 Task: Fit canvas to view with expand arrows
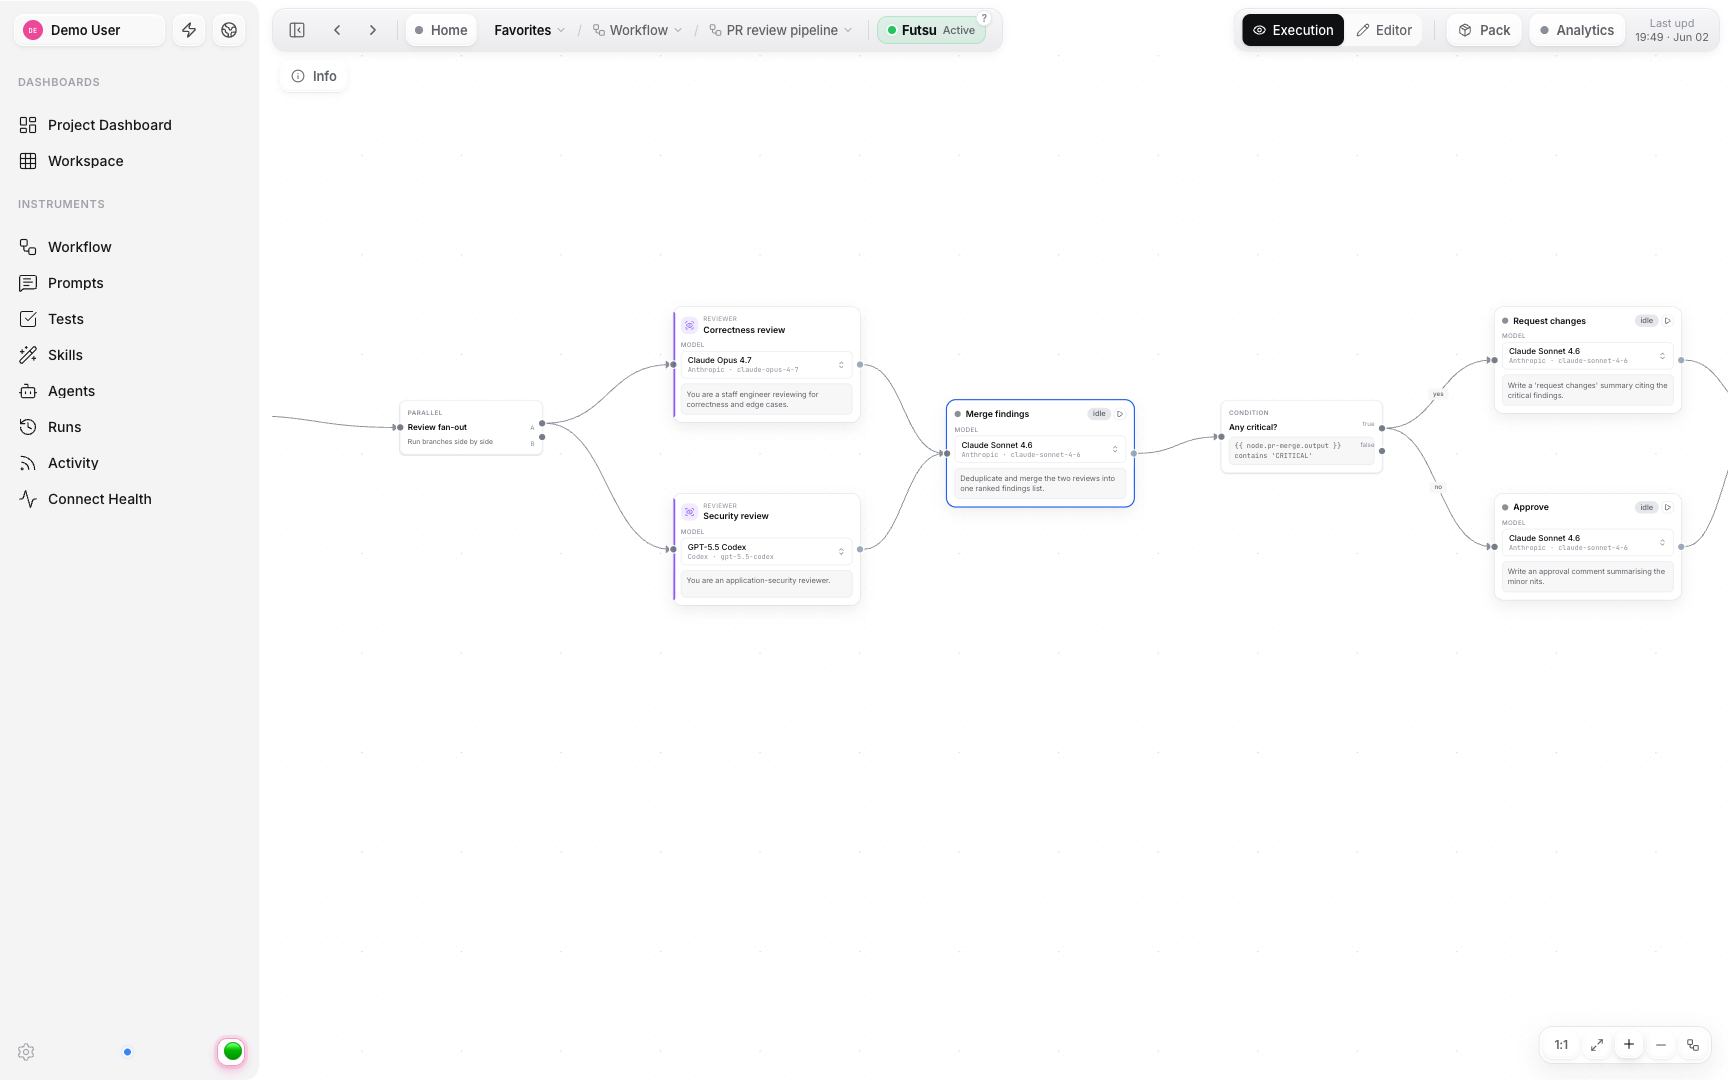[x=1597, y=1045]
